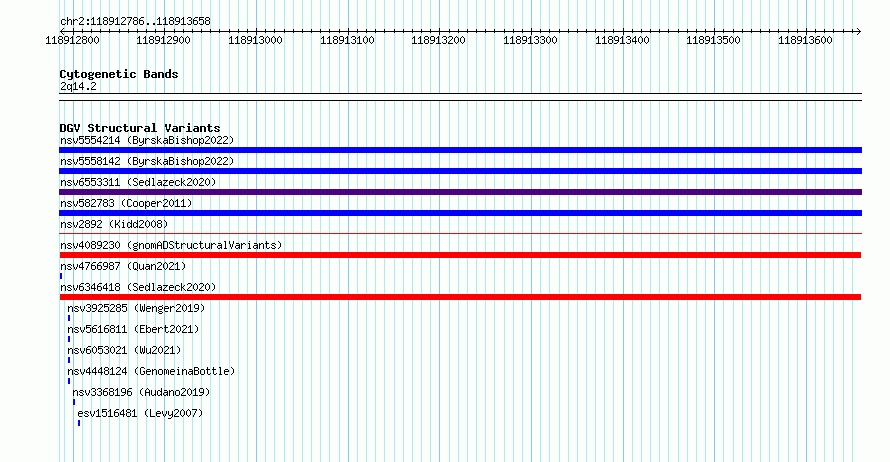Select the red bar under nsv4089230
The image size is (890, 462).
[x=460, y=255]
